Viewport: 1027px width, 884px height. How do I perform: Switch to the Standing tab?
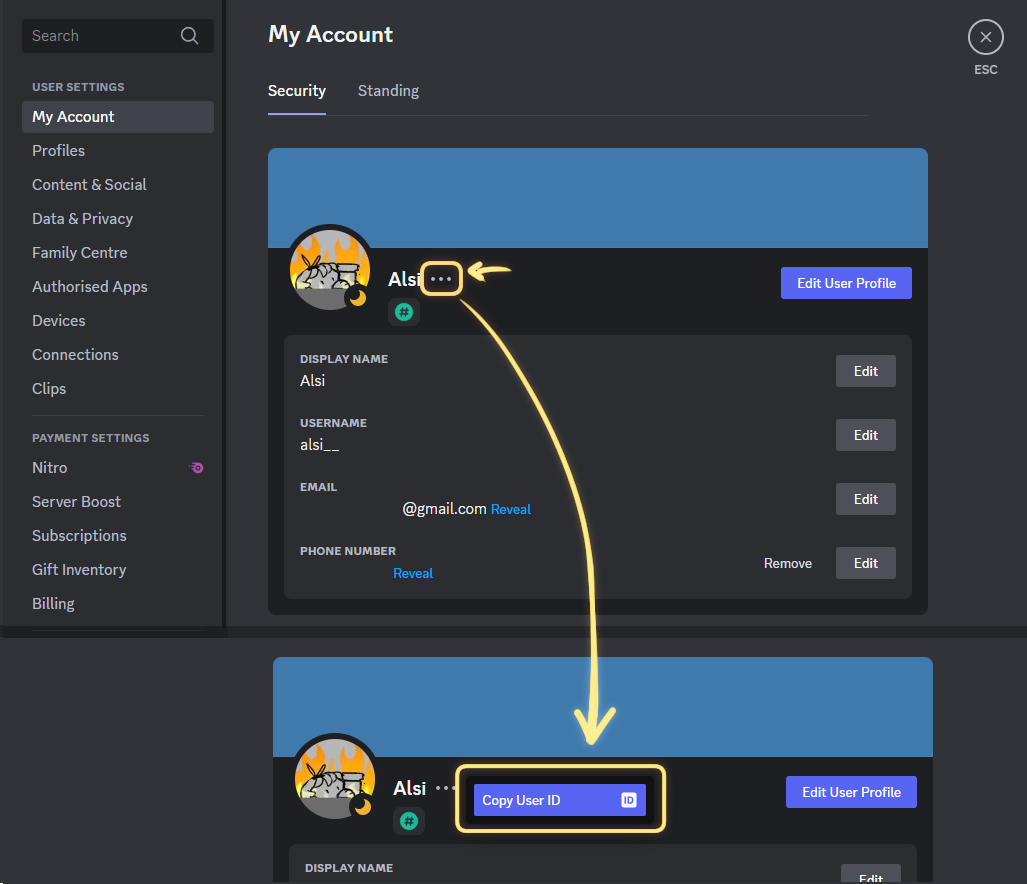(x=388, y=91)
